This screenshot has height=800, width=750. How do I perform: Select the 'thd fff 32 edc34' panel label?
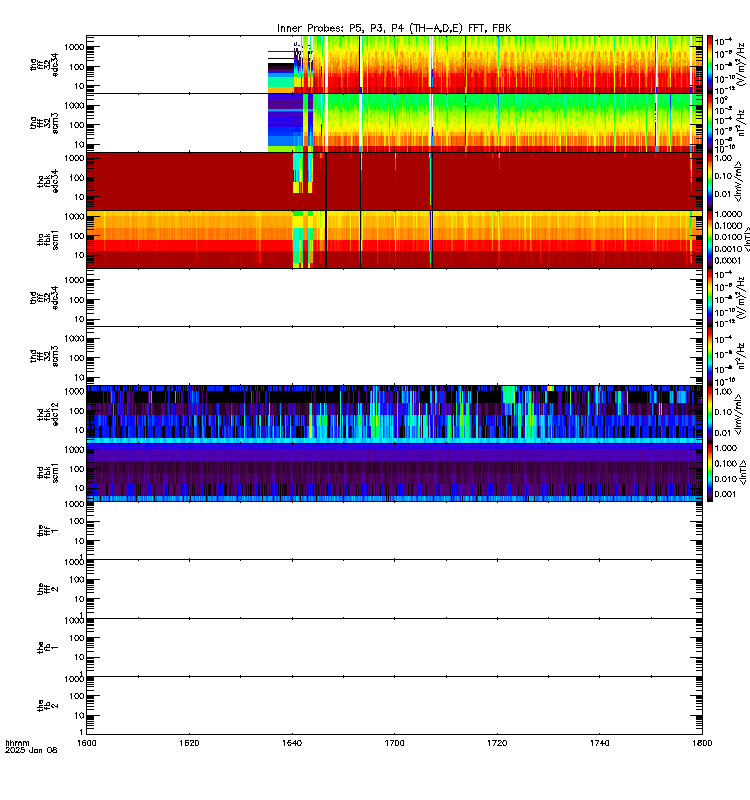(44, 297)
